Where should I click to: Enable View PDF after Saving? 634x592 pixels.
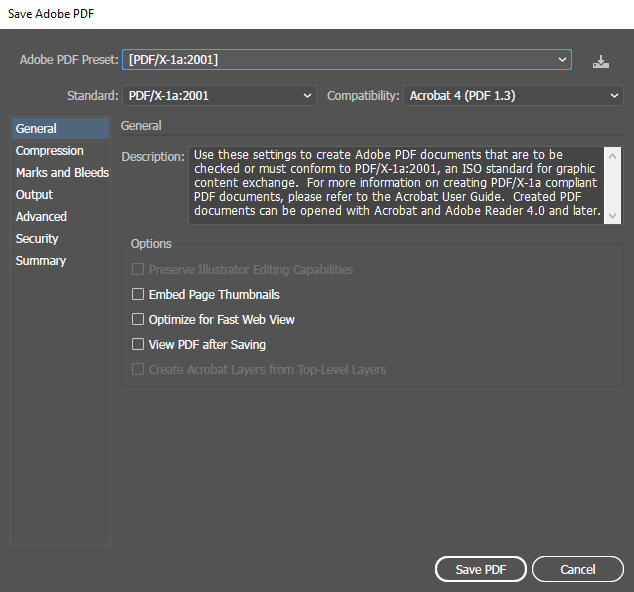[x=138, y=345]
